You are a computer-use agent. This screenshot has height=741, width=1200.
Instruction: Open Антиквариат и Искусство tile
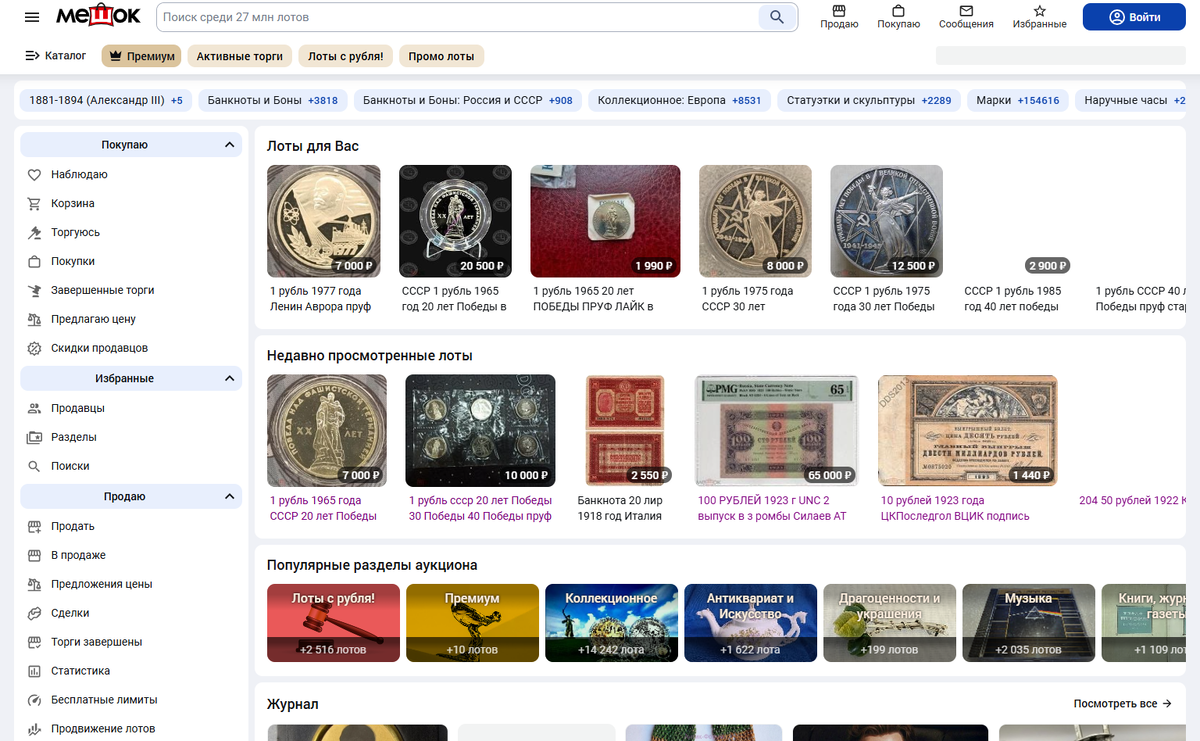tap(750, 623)
